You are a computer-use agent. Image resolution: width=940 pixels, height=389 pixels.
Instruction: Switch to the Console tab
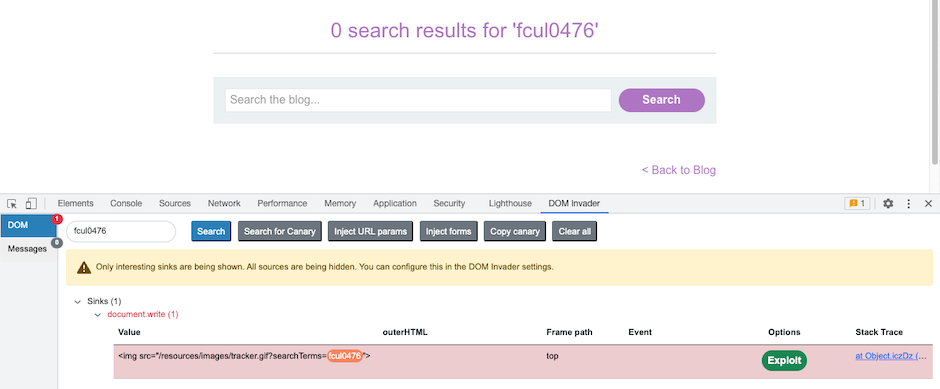click(126, 203)
